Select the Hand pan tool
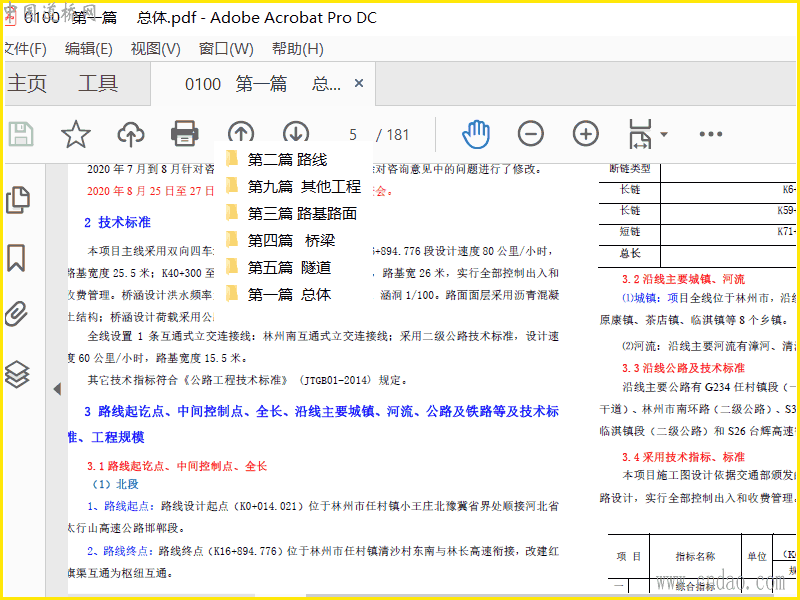The height and width of the screenshot is (600, 800). [476, 134]
